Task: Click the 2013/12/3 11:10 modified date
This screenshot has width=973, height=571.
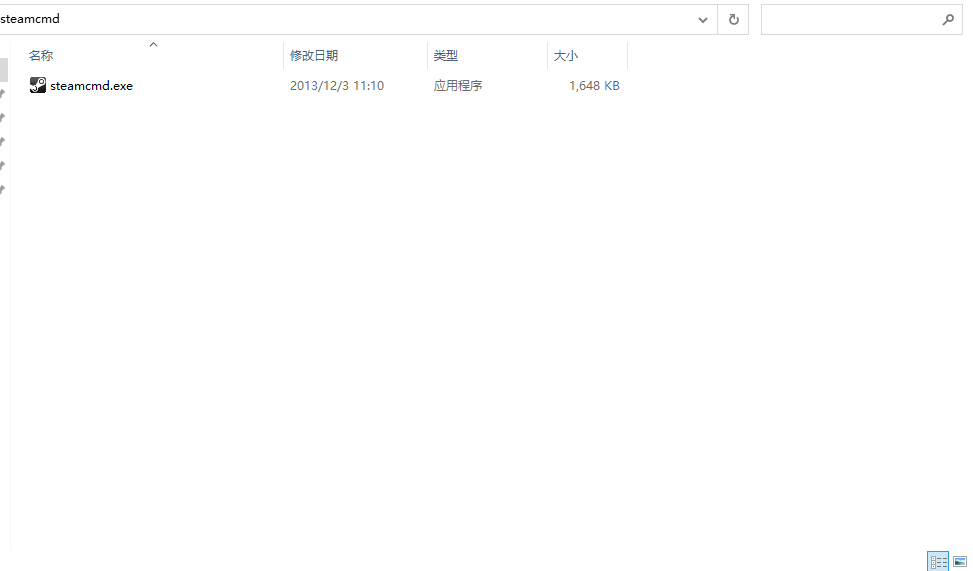Action: pos(337,86)
